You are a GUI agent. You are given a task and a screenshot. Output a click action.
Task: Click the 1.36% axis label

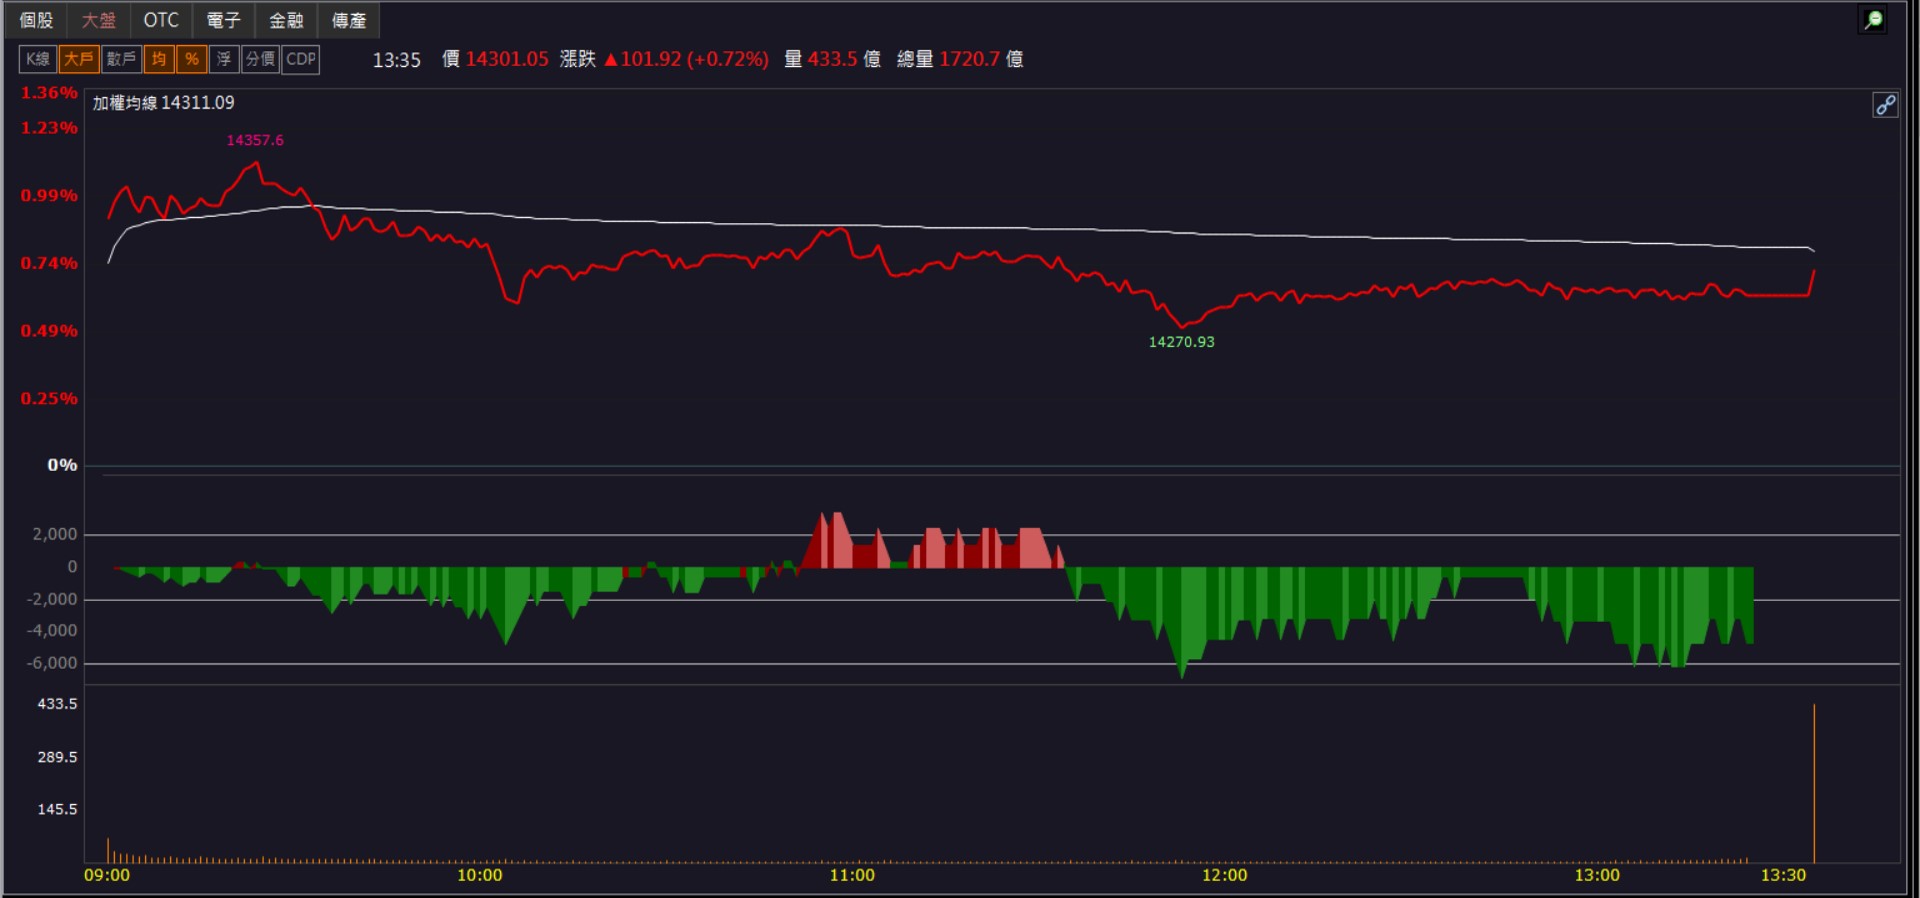pos(49,93)
